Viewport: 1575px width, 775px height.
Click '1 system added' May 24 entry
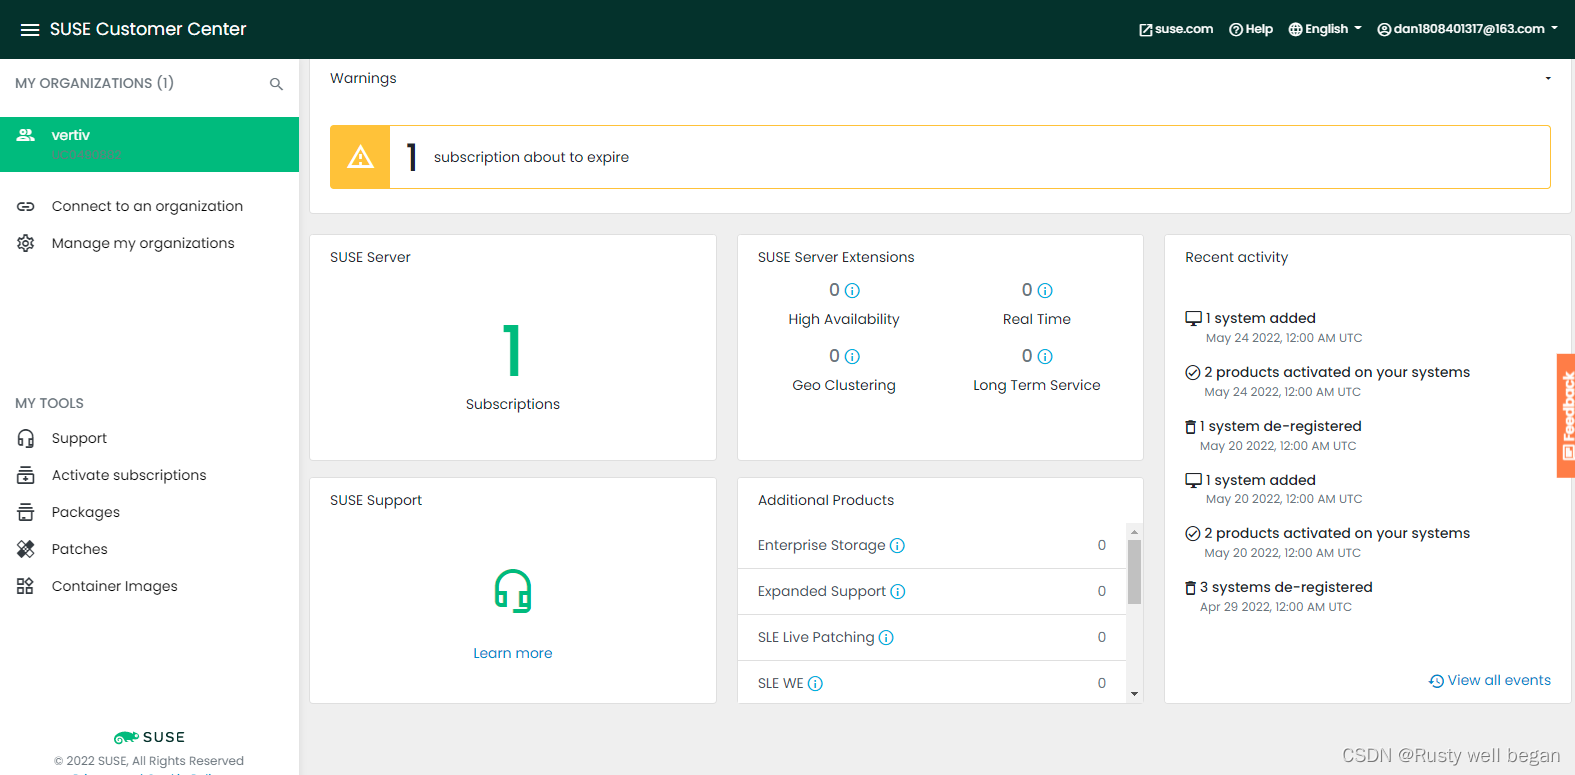click(1261, 318)
